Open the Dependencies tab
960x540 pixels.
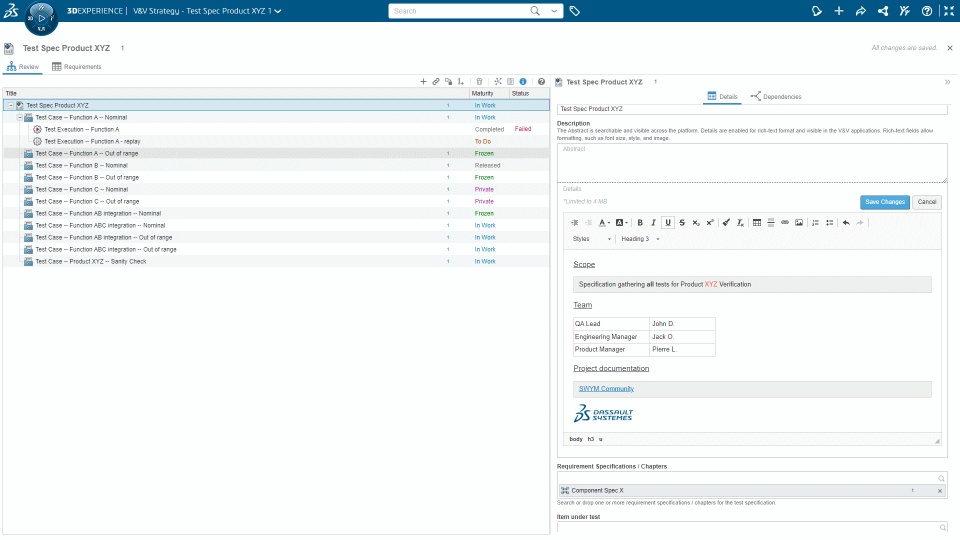pos(776,97)
